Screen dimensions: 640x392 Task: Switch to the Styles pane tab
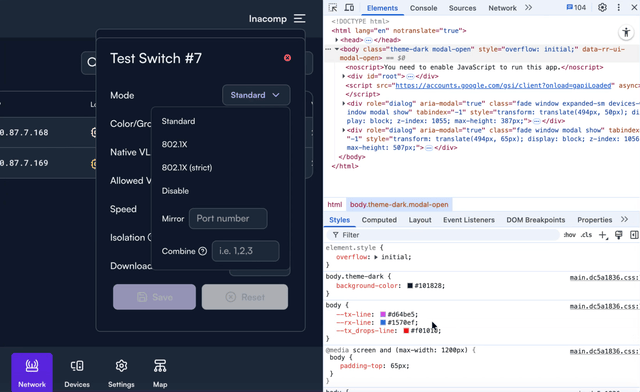pyautogui.click(x=340, y=220)
